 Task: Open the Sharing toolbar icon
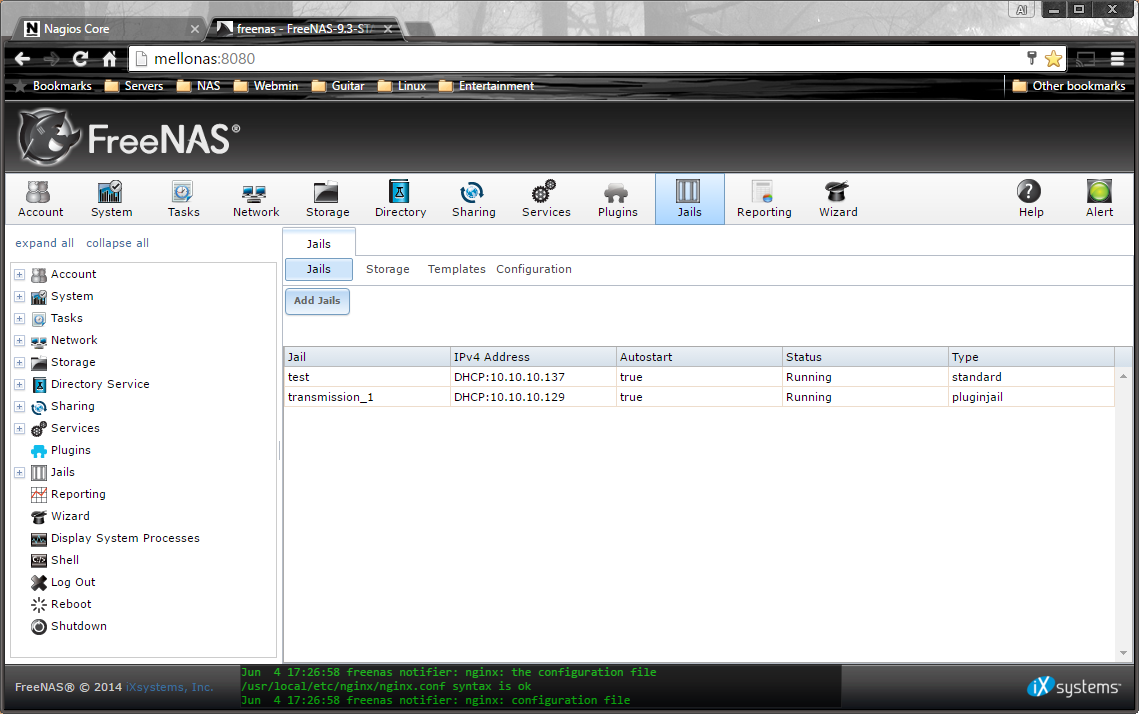click(x=474, y=199)
